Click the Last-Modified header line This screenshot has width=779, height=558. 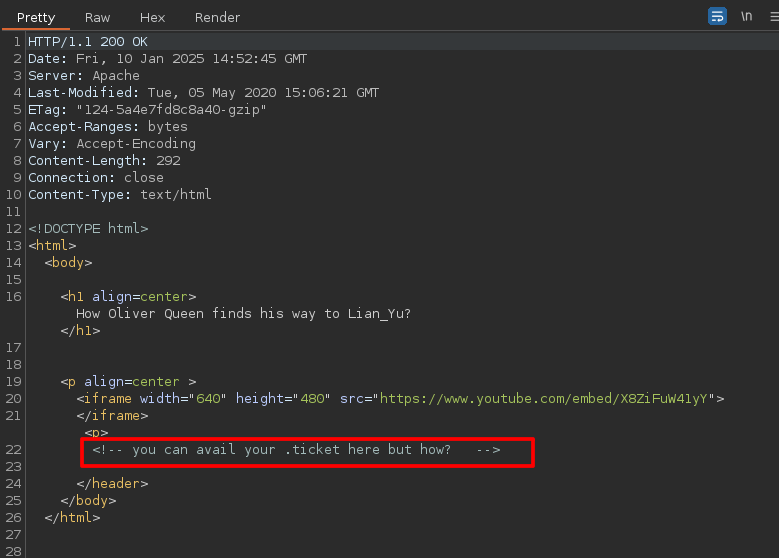(203, 93)
